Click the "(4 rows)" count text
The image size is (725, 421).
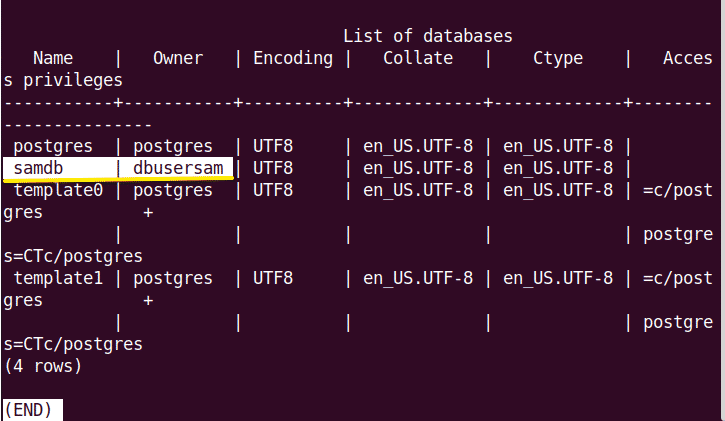(x=43, y=366)
